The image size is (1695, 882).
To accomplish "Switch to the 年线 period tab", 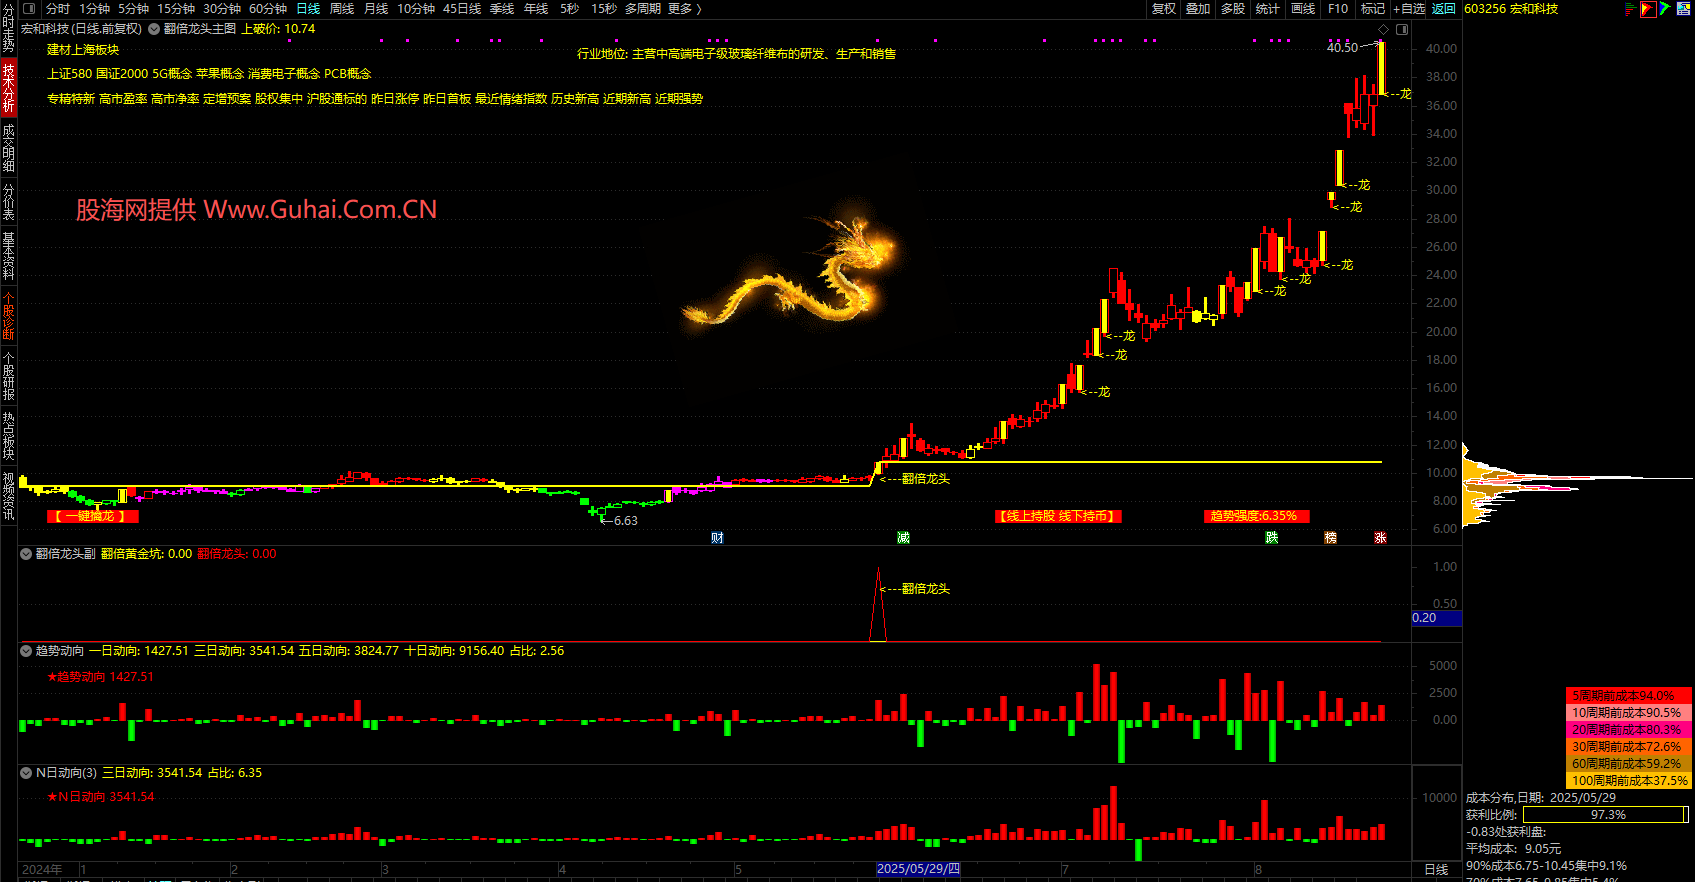I will [536, 8].
